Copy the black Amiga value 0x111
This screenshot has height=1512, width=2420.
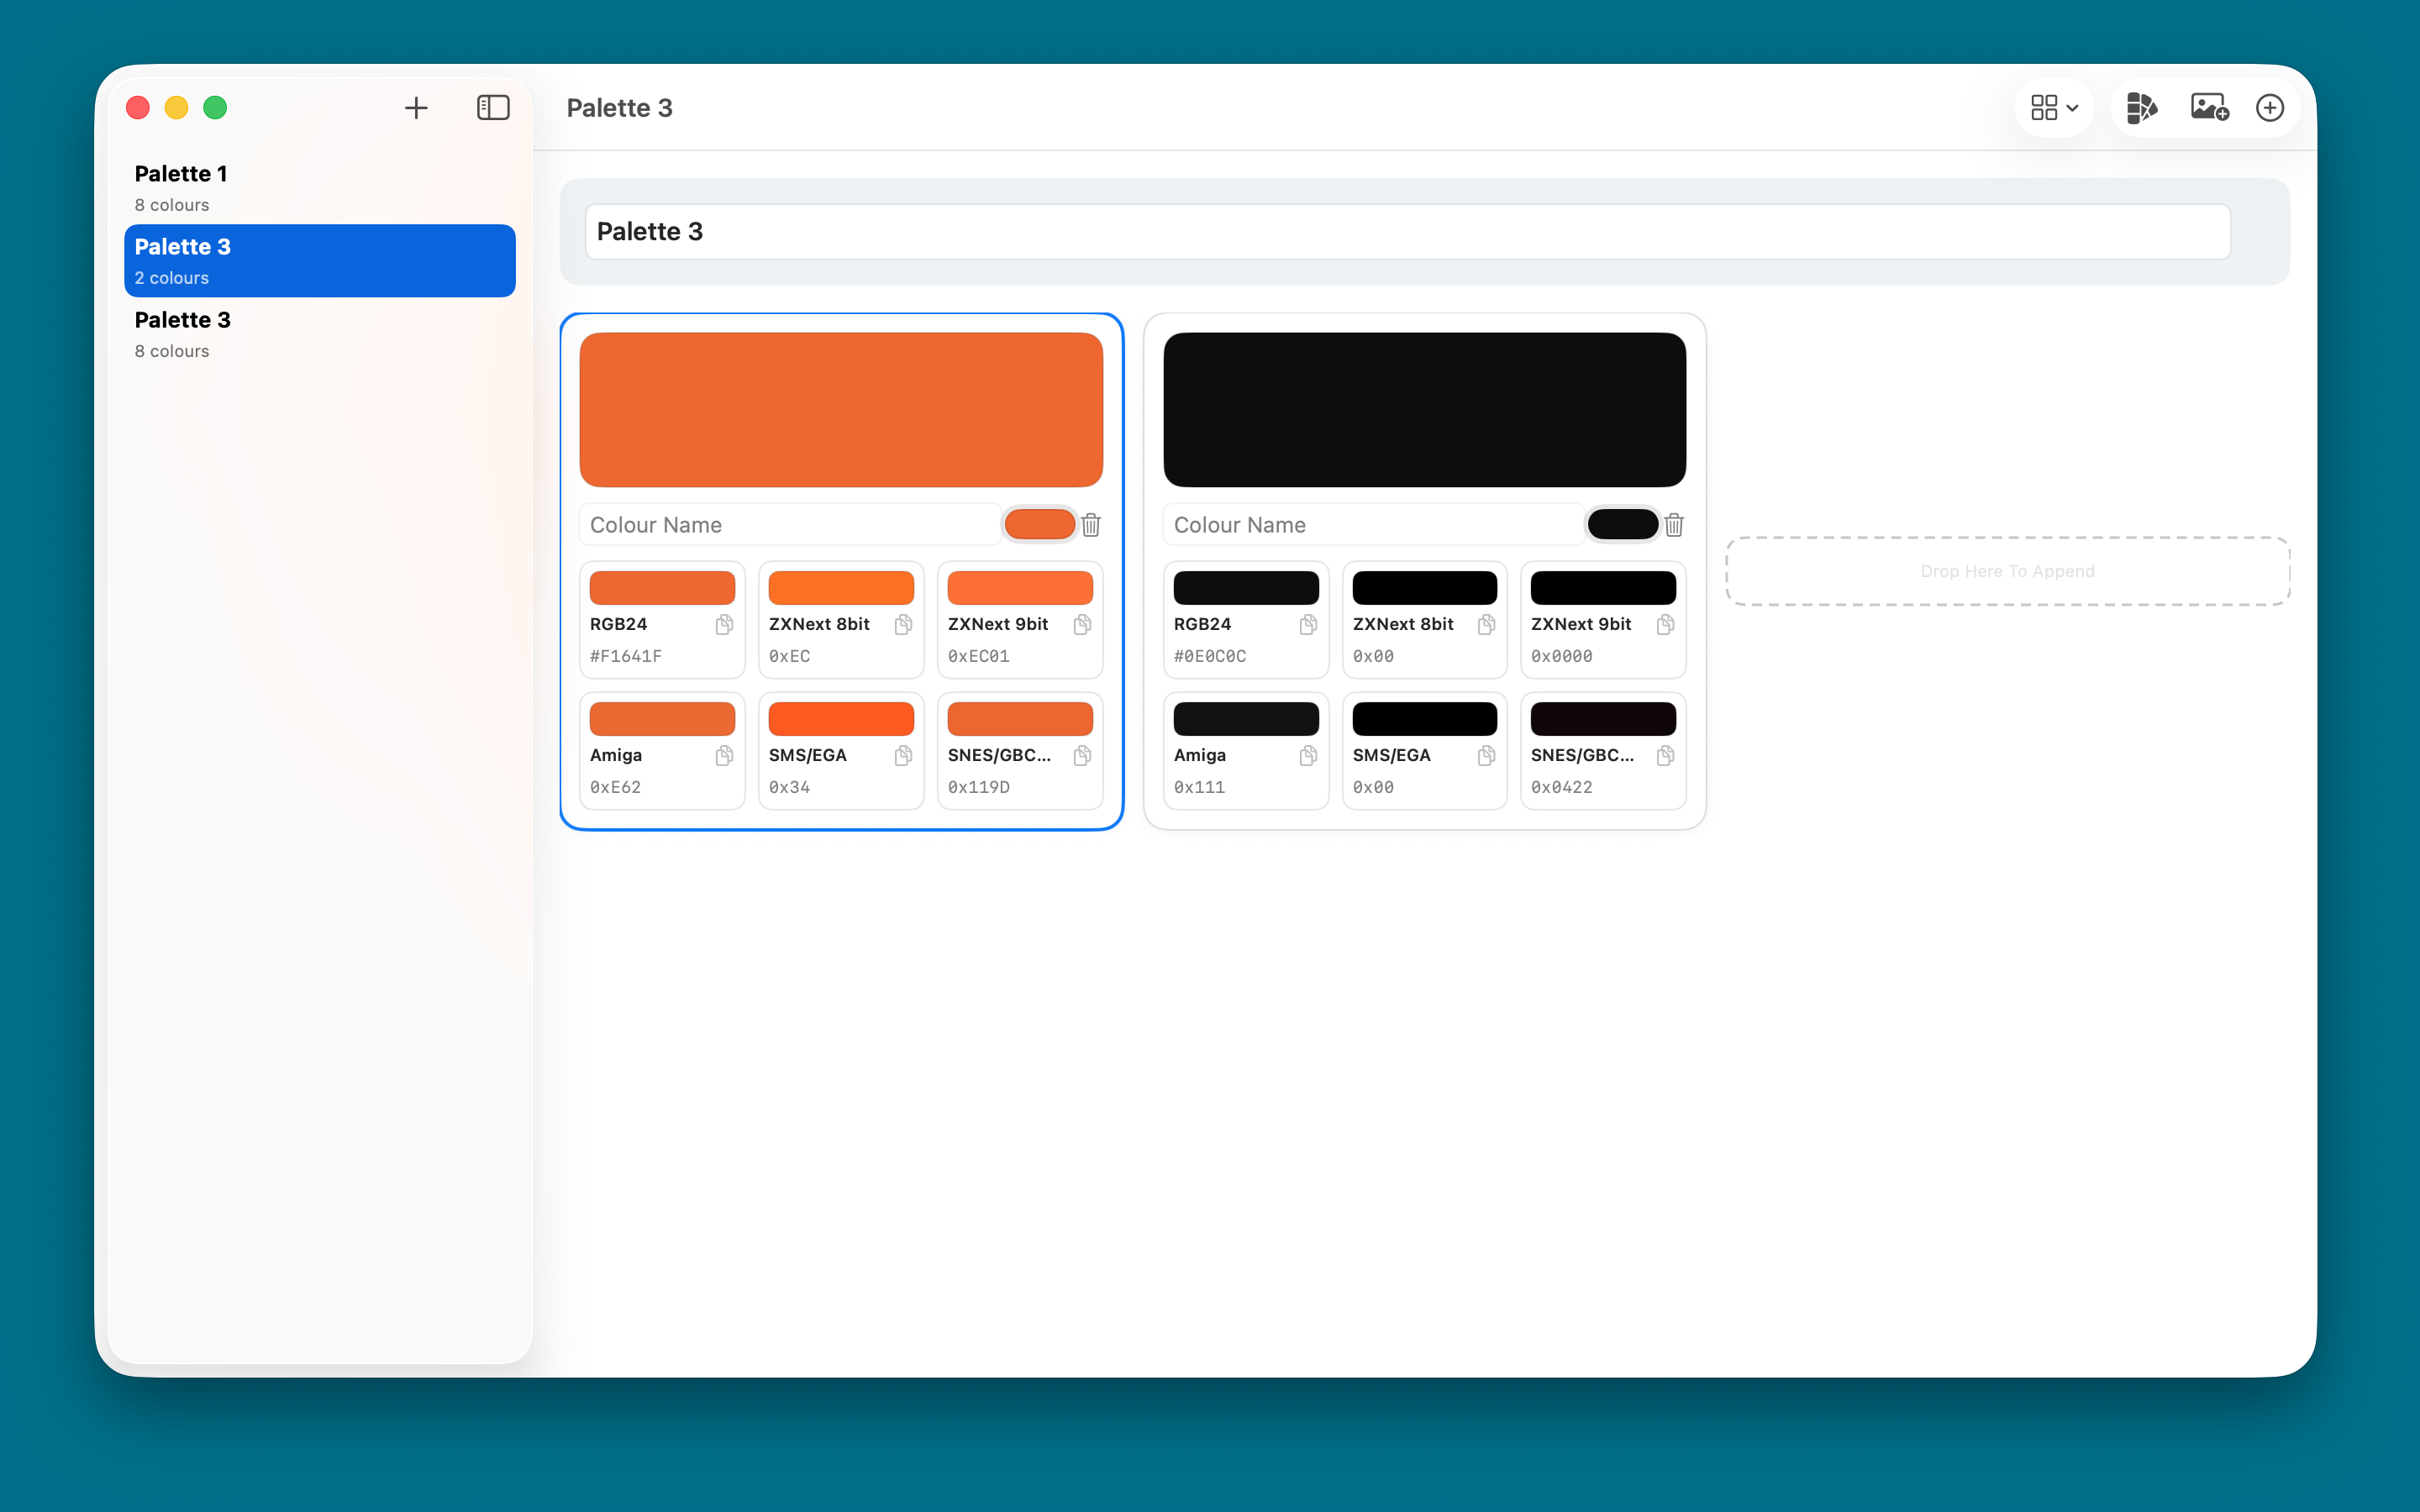1308,756
